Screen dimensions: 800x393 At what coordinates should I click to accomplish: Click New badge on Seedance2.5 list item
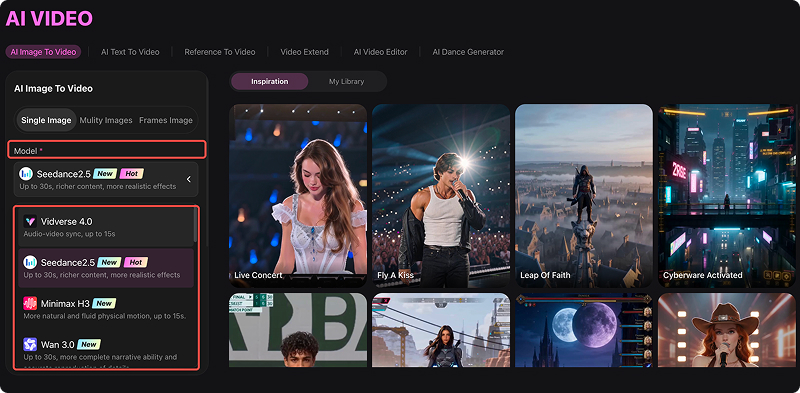coord(109,262)
